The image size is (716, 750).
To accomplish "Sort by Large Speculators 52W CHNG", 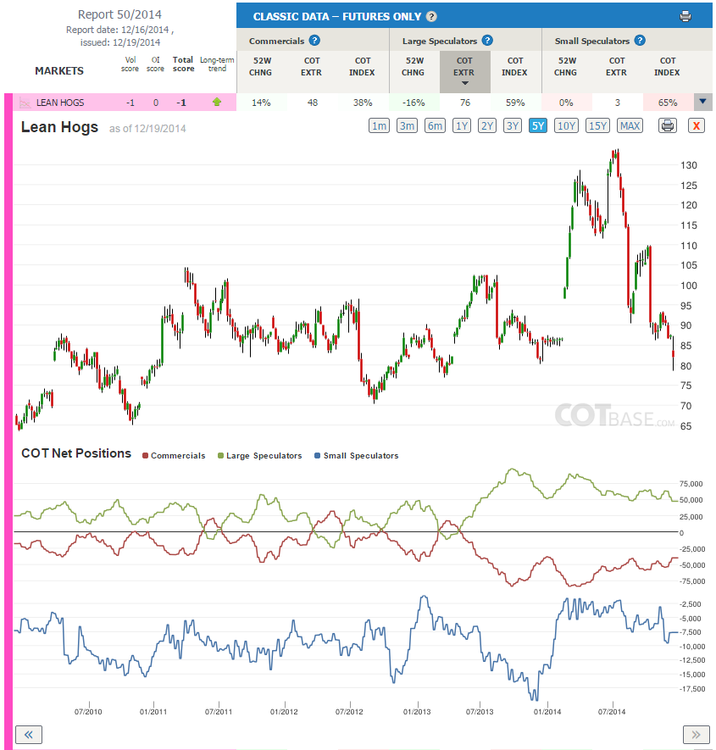I will click(x=414, y=66).
